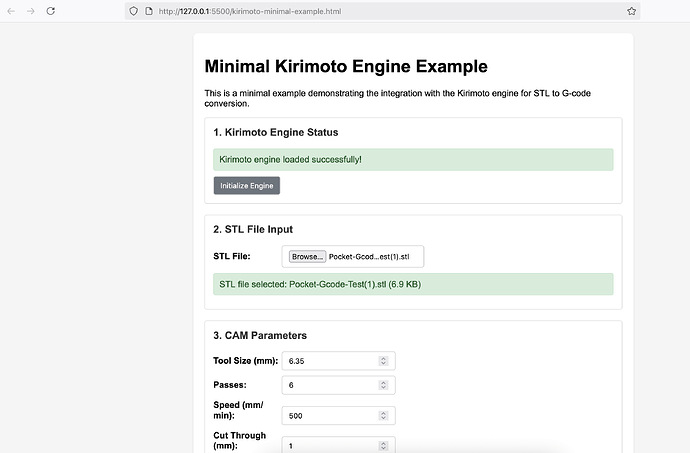Click the page info document icon
690x453 pixels.
pyautogui.click(x=149, y=11)
